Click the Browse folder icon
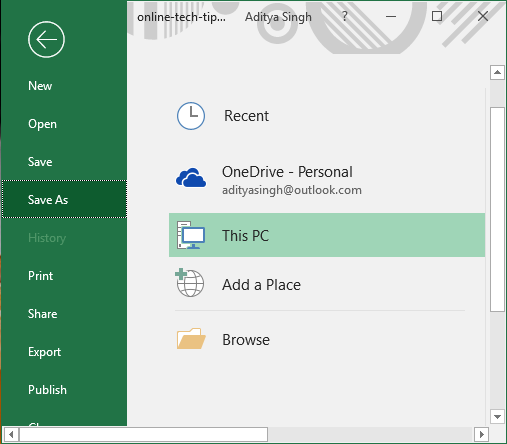Viewport: 507px width, 444px height. pyautogui.click(x=191, y=338)
